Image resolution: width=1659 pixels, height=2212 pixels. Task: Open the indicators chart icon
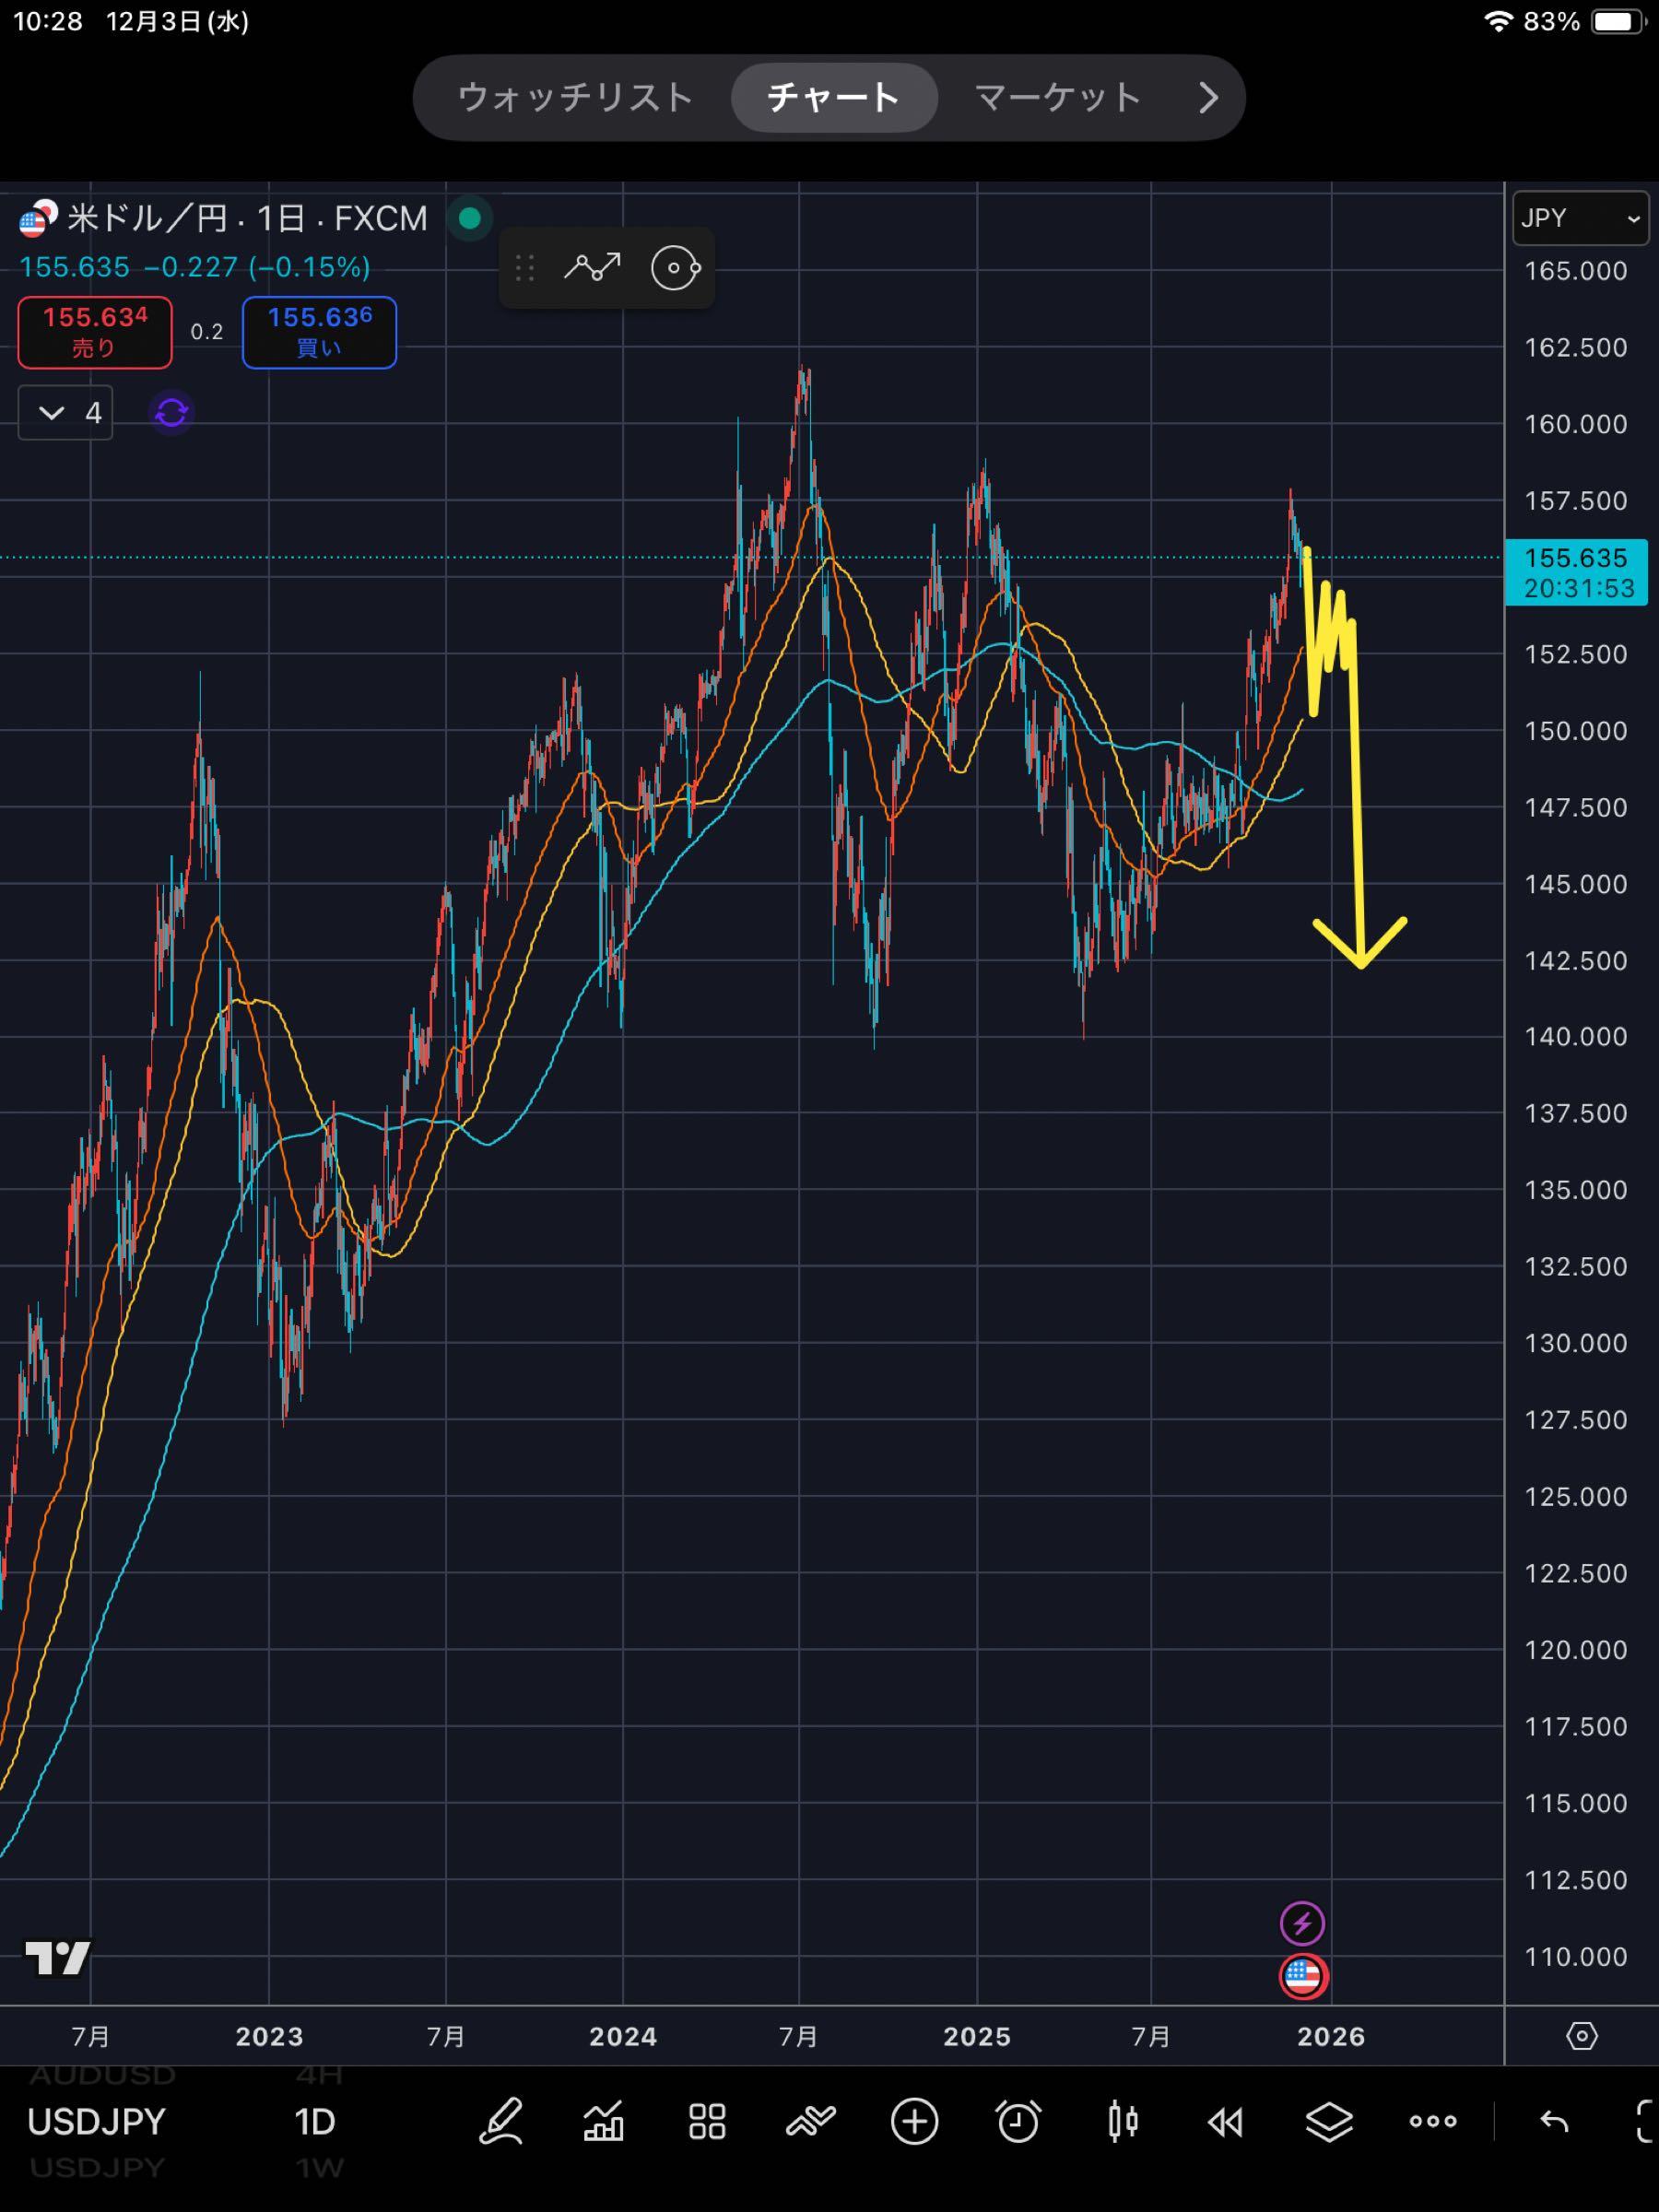(x=604, y=2121)
